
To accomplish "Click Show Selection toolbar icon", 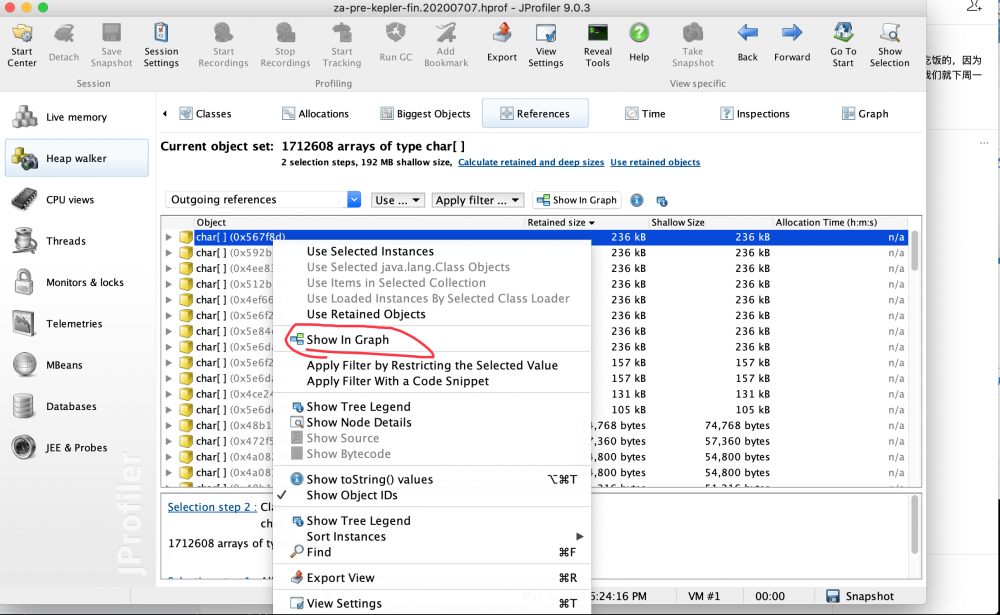I will click(890, 45).
